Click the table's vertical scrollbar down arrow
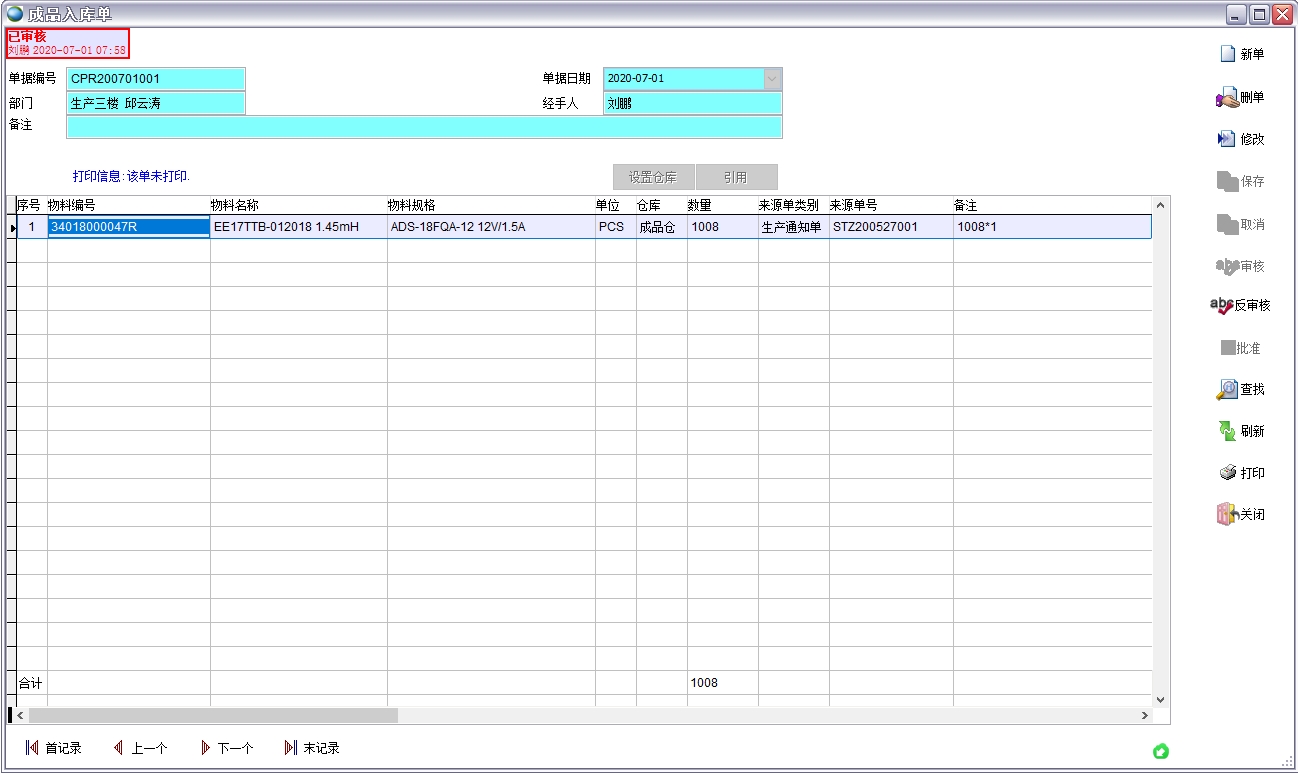This screenshot has height=773, width=1298. coord(1160,700)
